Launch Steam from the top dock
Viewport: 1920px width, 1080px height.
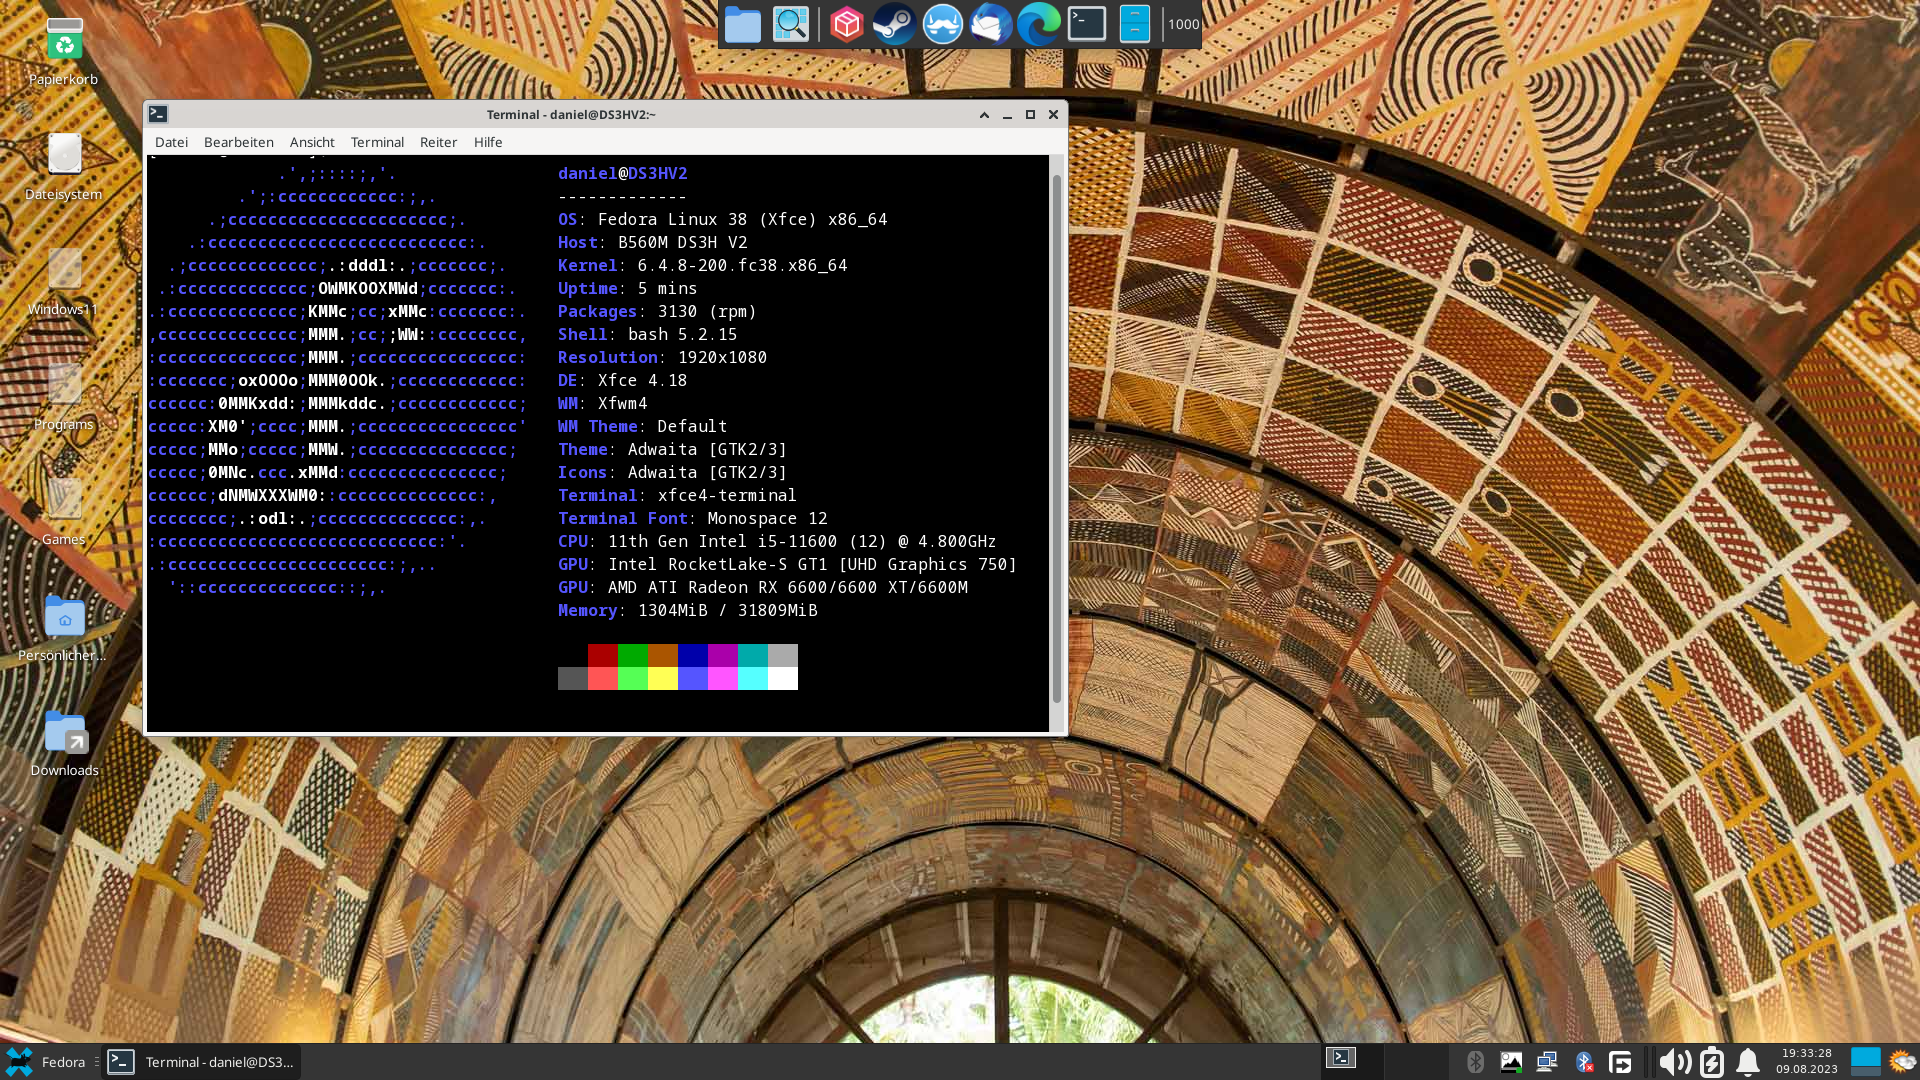click(x=894, y=24)
